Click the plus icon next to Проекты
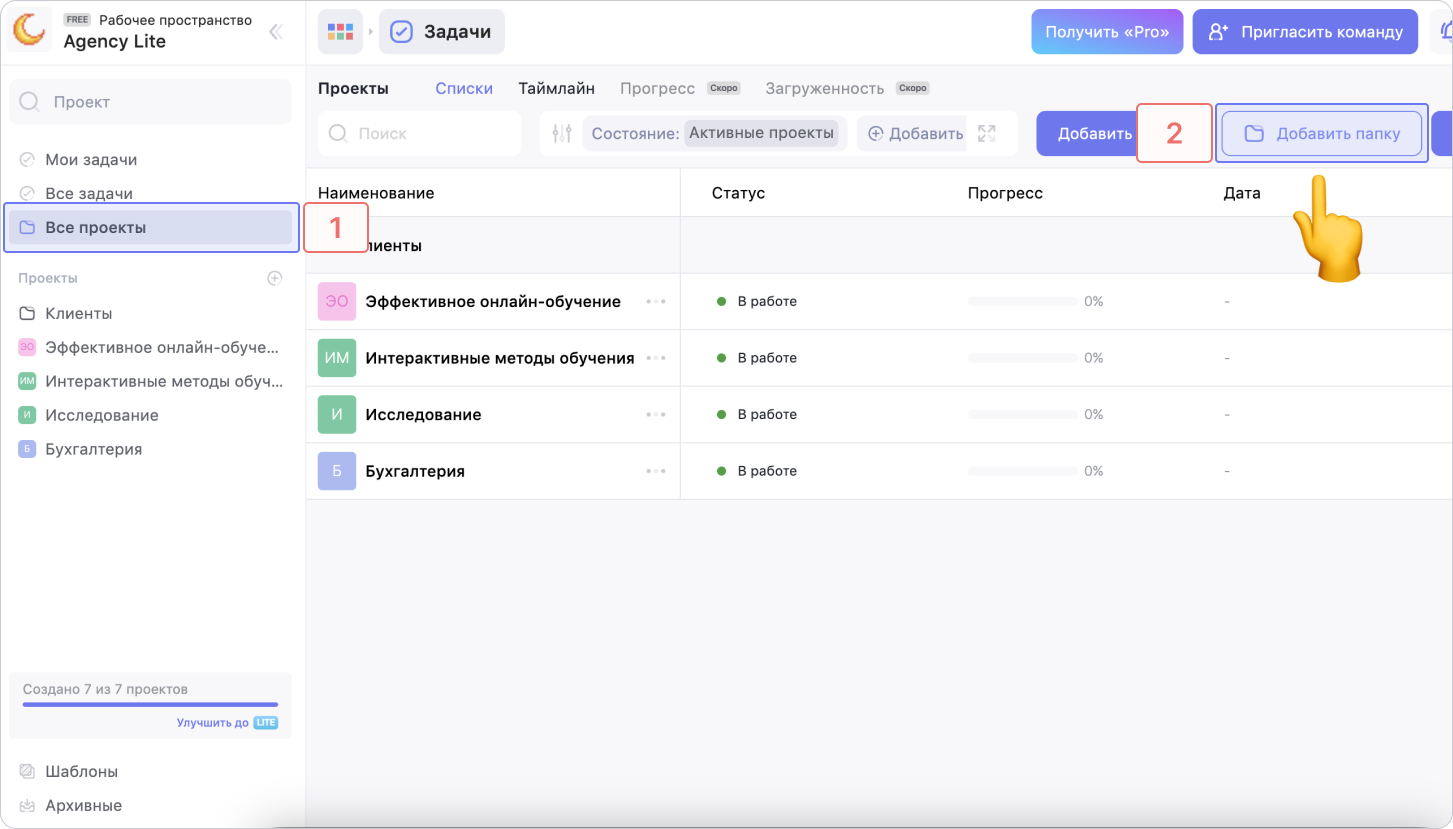This screenshot has width=1453, height=829. [275, 278]
